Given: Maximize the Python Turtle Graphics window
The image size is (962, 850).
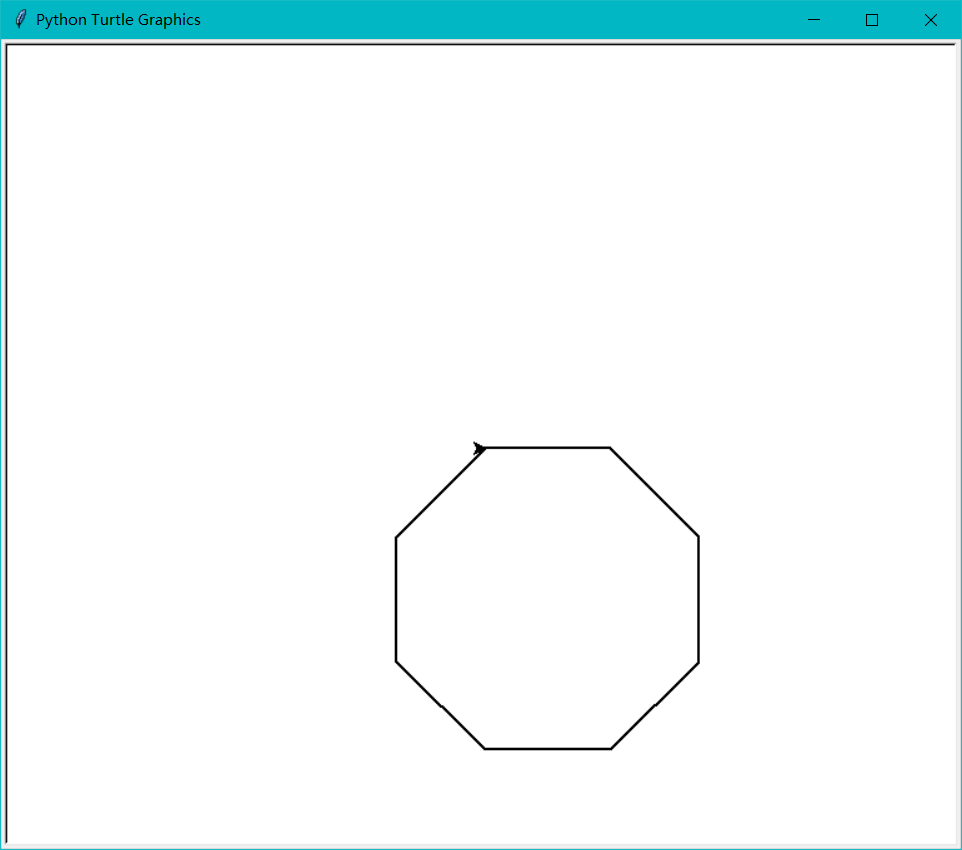Looking at the screenshot, I should tap(872, 20).
